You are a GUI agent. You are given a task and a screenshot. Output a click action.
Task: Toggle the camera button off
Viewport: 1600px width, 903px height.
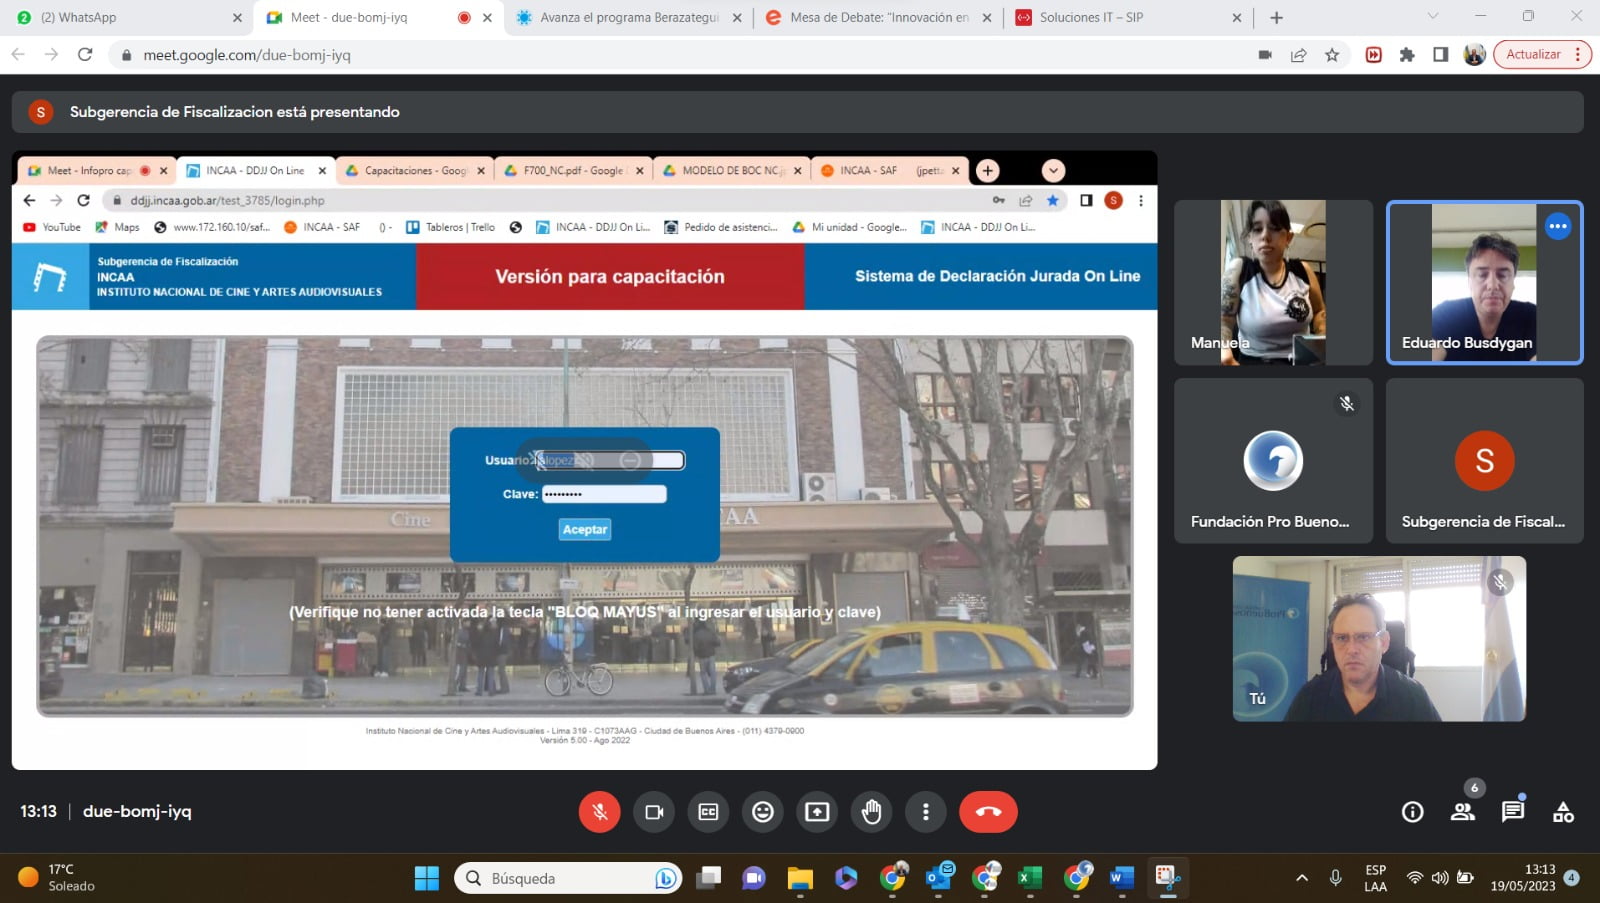654,812
